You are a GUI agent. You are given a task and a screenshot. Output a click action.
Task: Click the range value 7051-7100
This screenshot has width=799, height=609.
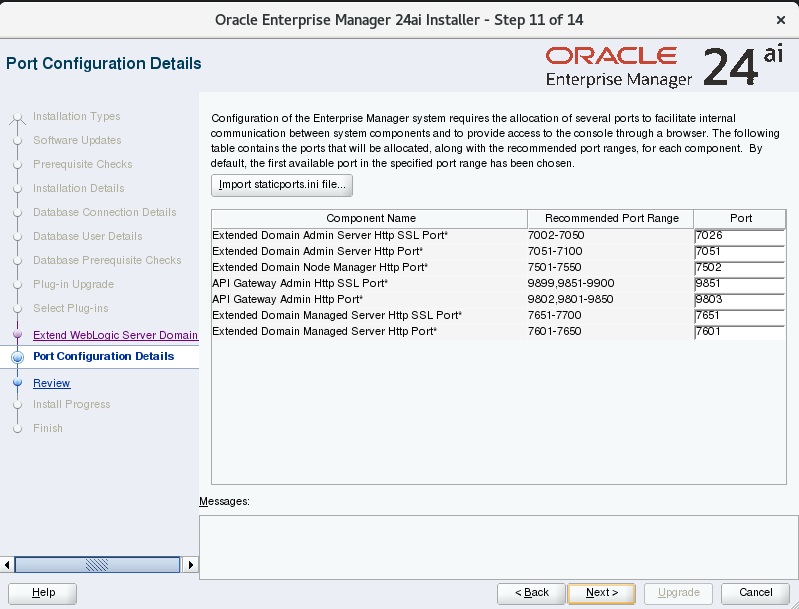click(x=555, y=252)
